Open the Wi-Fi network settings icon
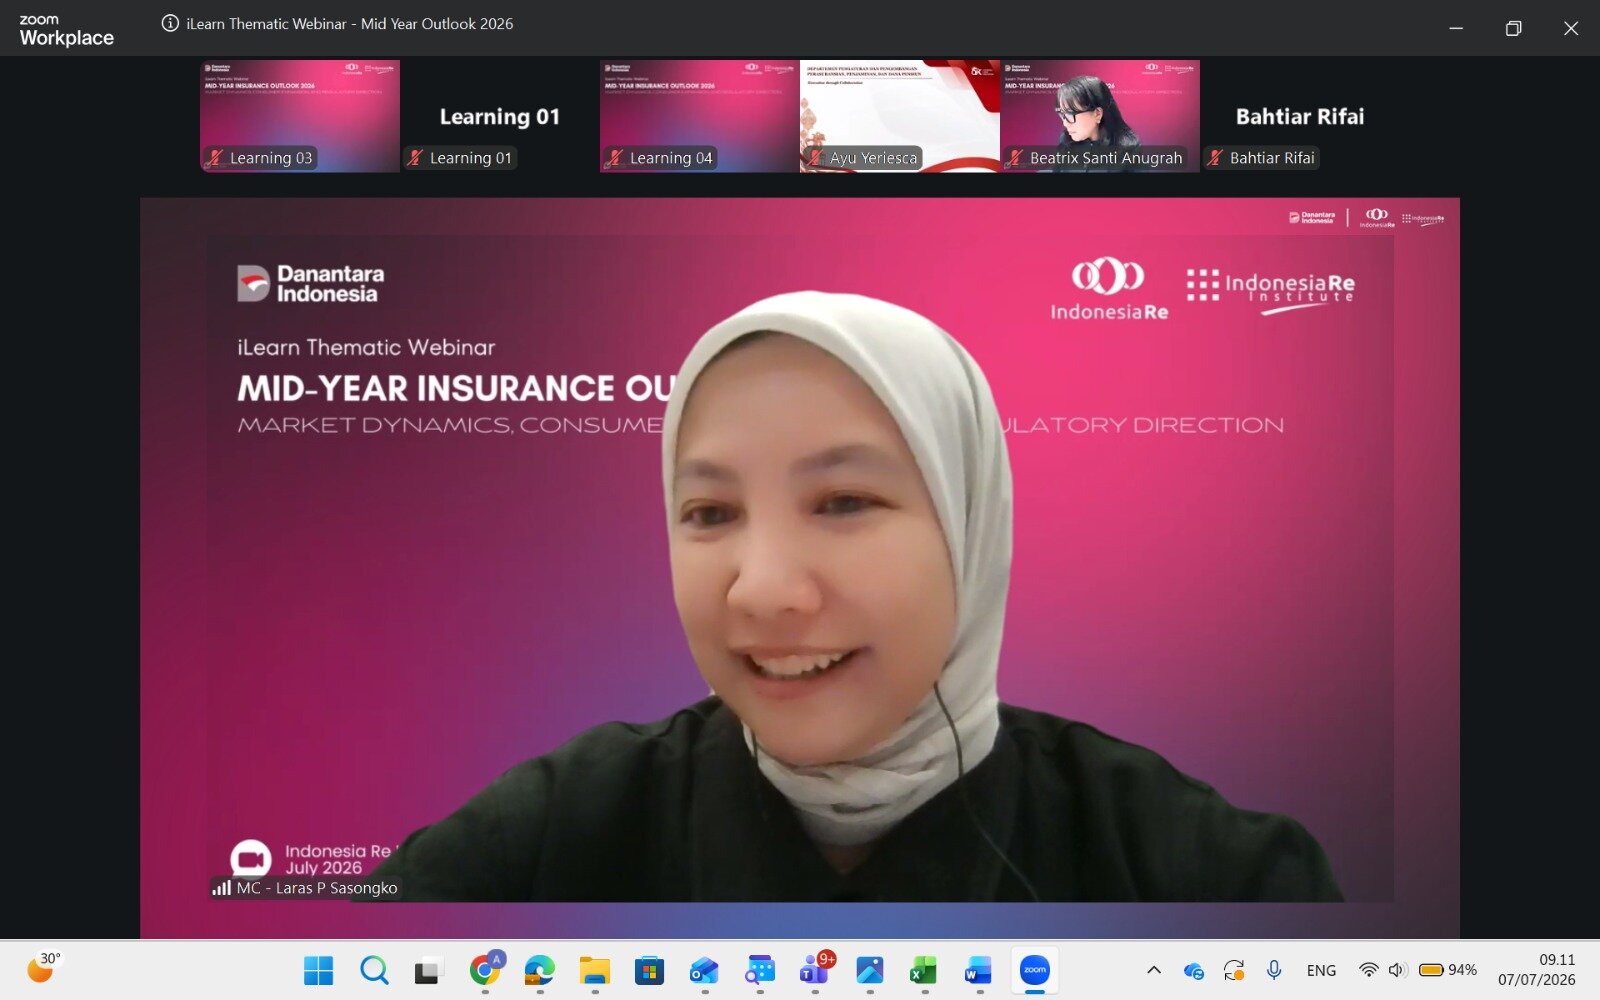Screen dimensions: 1600x1000 coord(1368,970)
